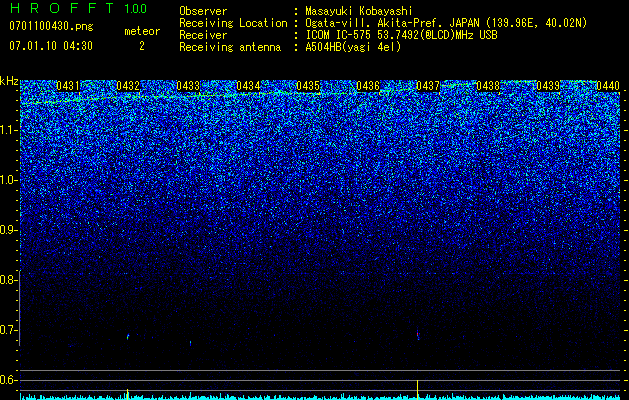Click the short yellow spike near 0432
Image resolution: width=629 pixels, height=400 pixels.
128,394
